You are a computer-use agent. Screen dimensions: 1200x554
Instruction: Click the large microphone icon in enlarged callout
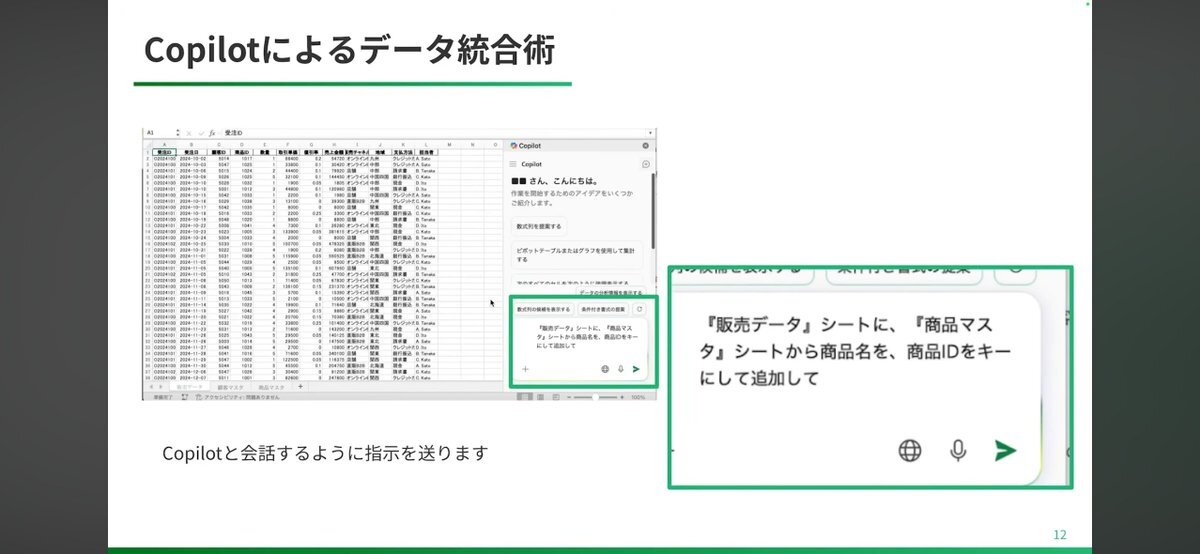958,451
